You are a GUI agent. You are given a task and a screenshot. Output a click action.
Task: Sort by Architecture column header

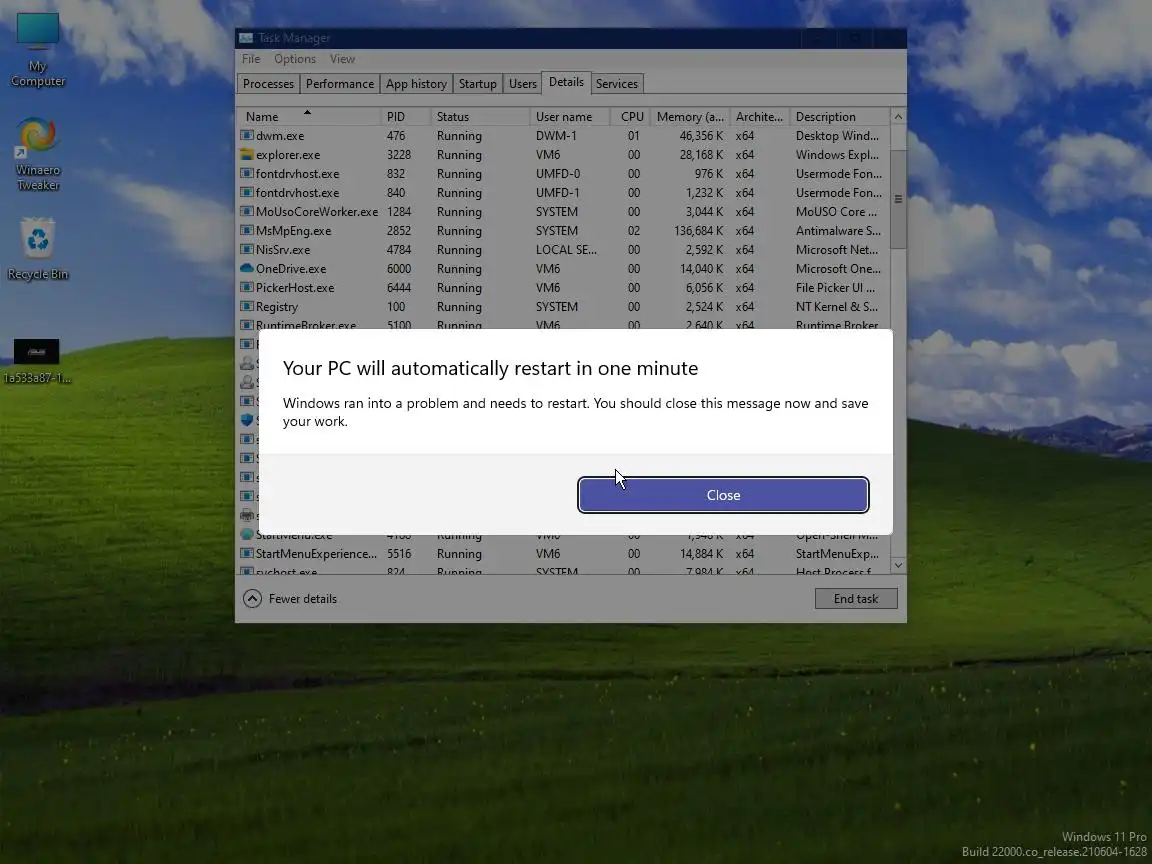[760, 117]
